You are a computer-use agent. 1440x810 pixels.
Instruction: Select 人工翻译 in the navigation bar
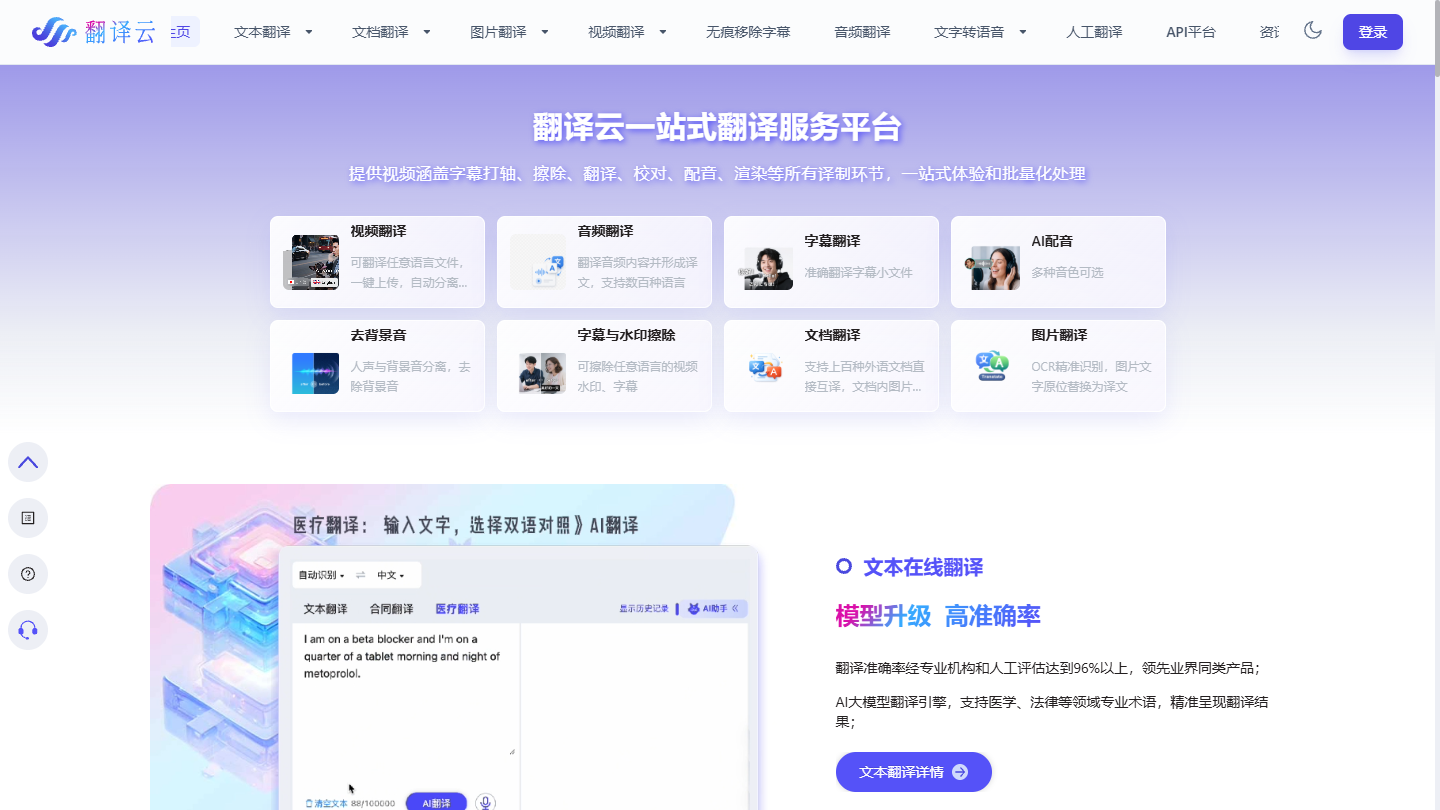(1094, 32)
